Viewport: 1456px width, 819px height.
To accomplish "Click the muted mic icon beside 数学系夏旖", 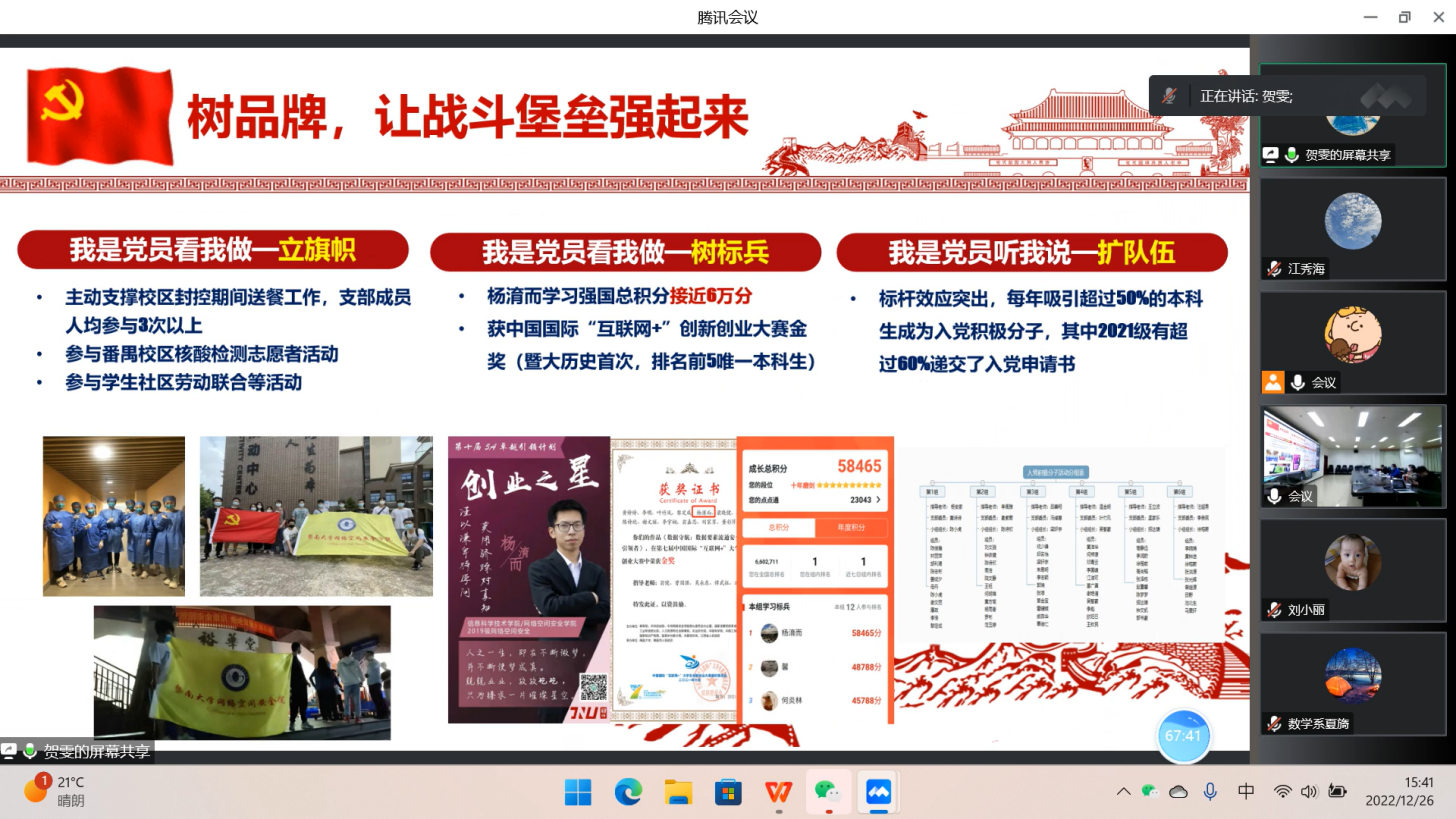I will pyautogui.click(x=1274, y=724).
